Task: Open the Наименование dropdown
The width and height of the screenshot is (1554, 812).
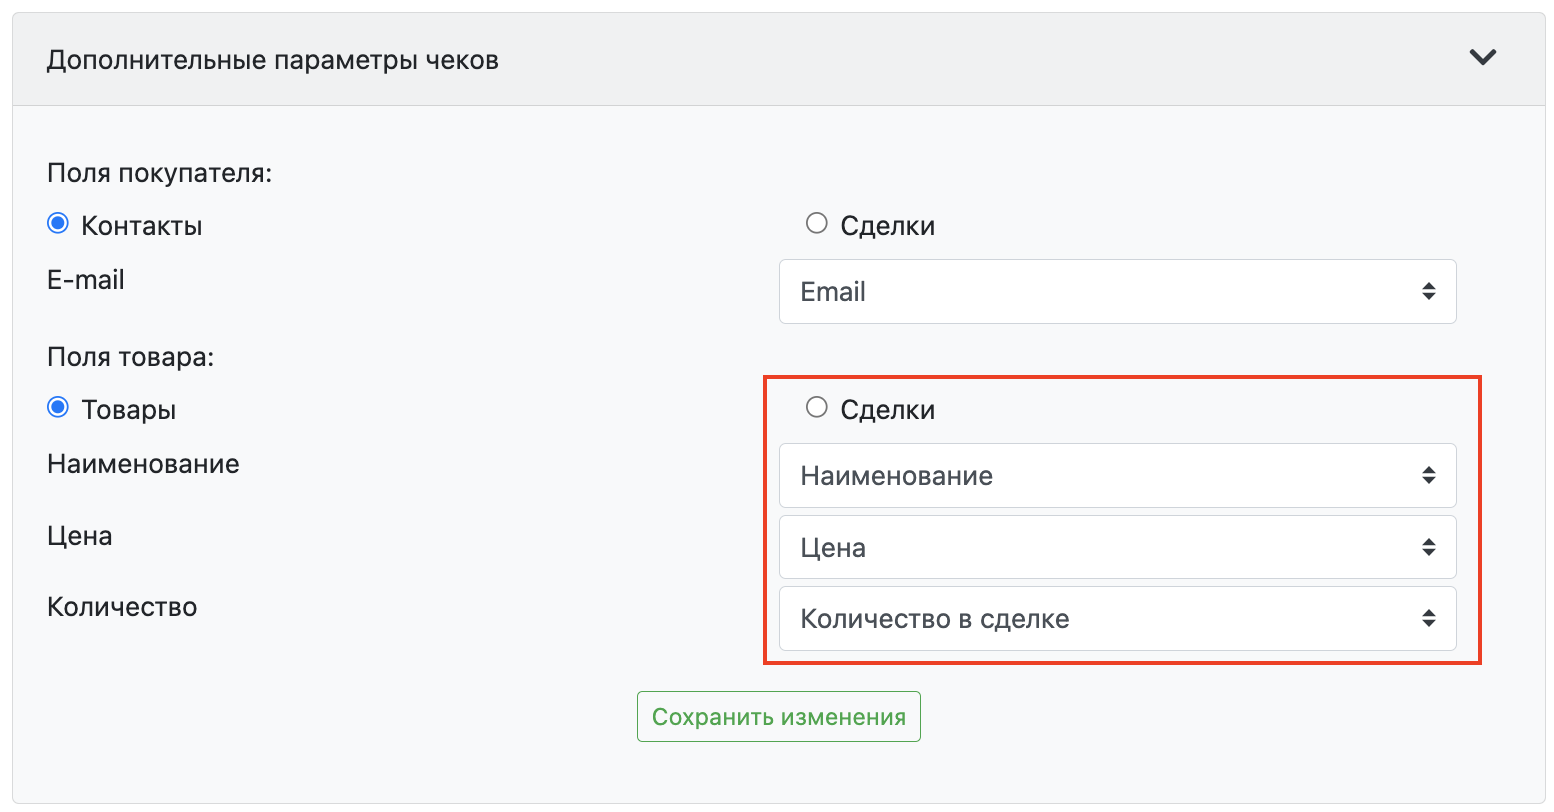Action: pos(1117,476)
